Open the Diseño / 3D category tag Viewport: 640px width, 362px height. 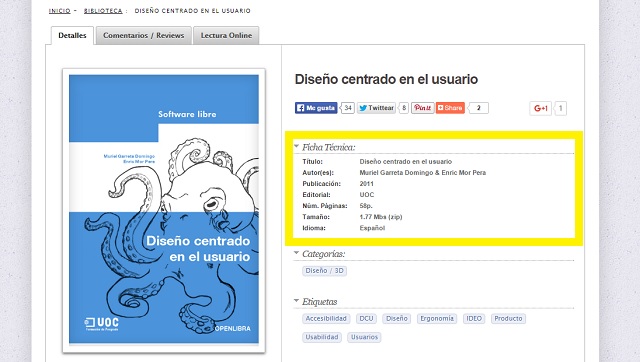[x=324, y=271]
